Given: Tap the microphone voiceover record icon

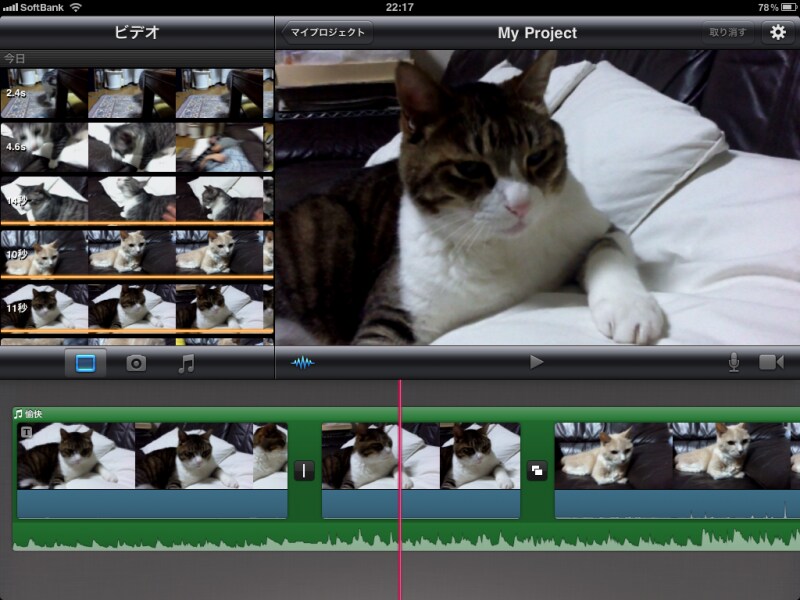Looking at the screenshot, I should point(733,362).
